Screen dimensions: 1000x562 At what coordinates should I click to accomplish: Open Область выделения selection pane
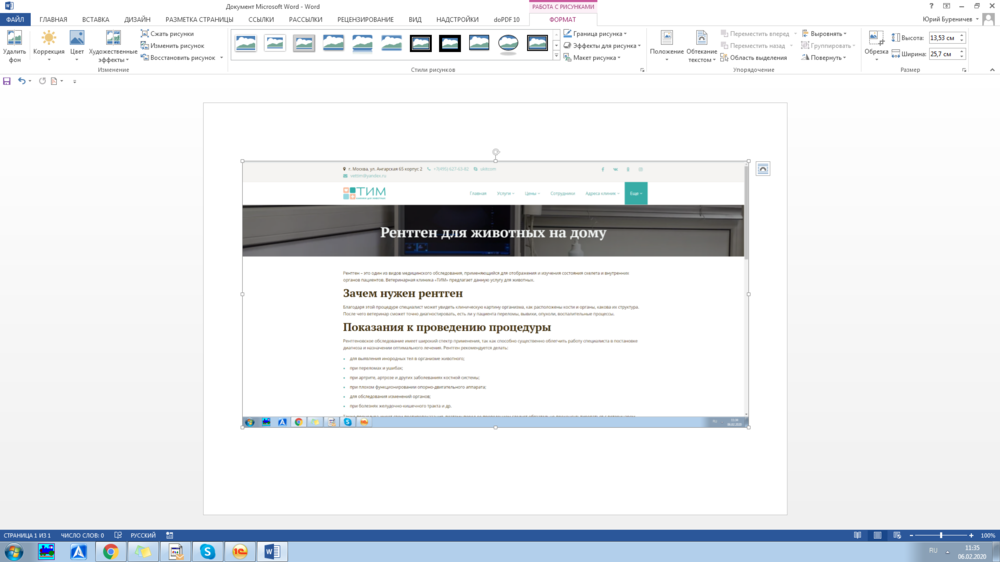click(x=753, y=57)
